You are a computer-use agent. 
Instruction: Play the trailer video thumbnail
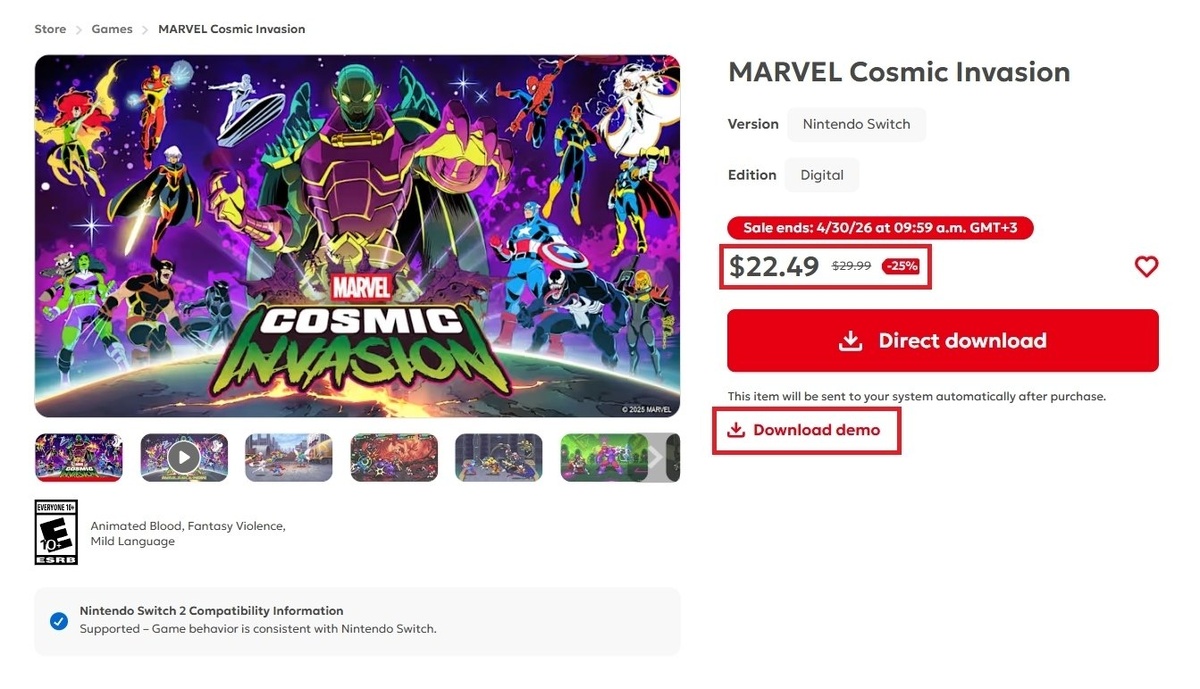184,458
